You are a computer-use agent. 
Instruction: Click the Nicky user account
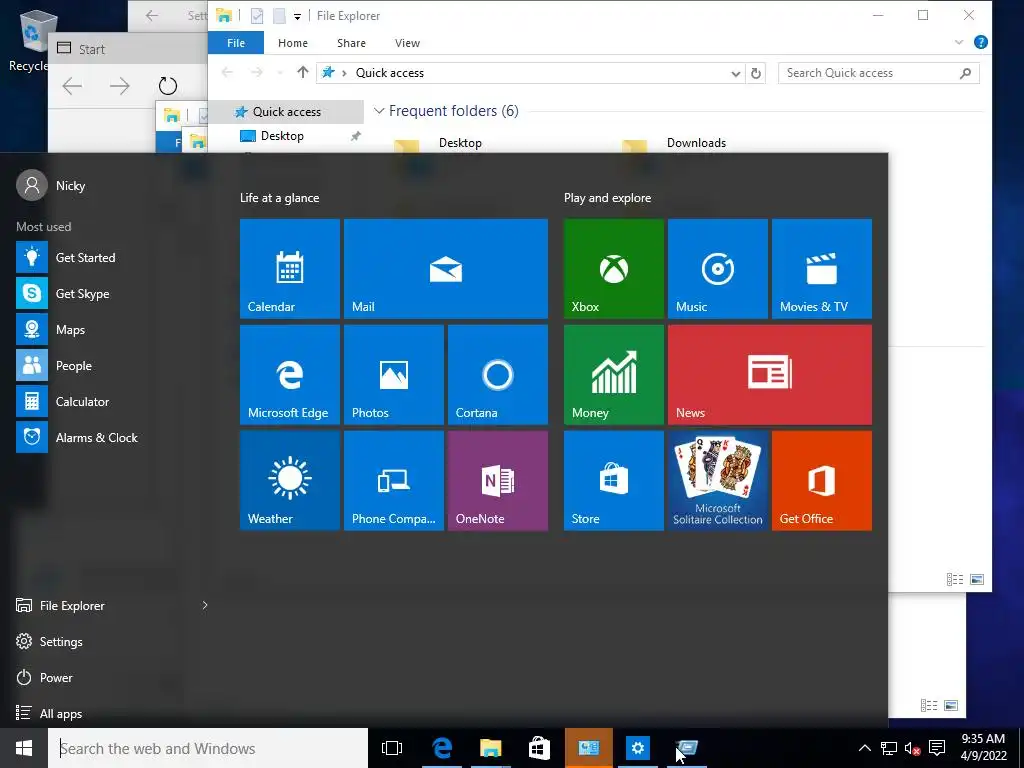51,185
